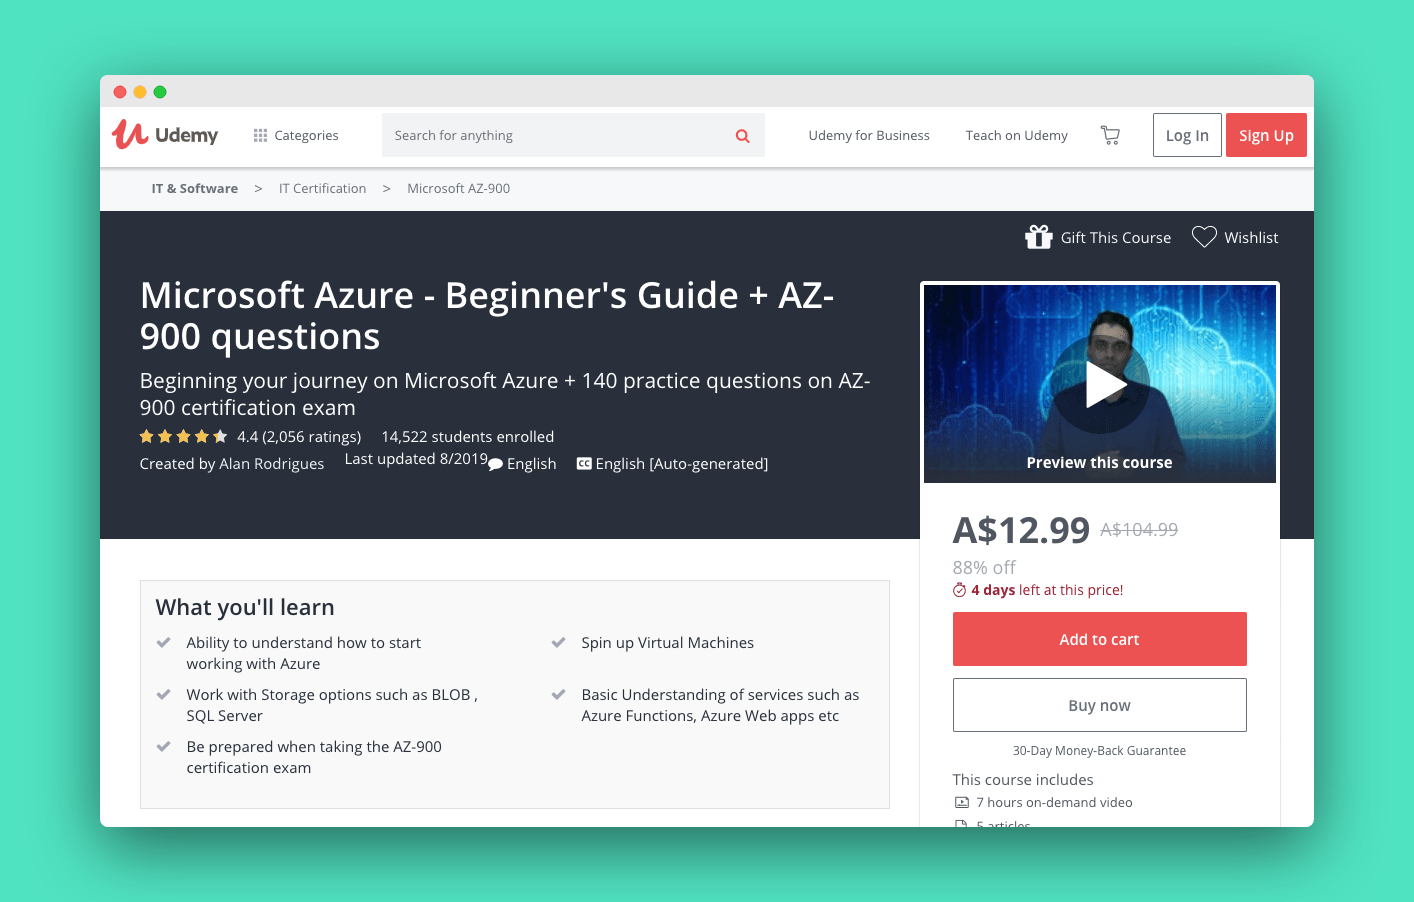This screenshot has width=1414, height=902.
Task: Go to IT & Software breadcrumb
Action: [195, 188]
